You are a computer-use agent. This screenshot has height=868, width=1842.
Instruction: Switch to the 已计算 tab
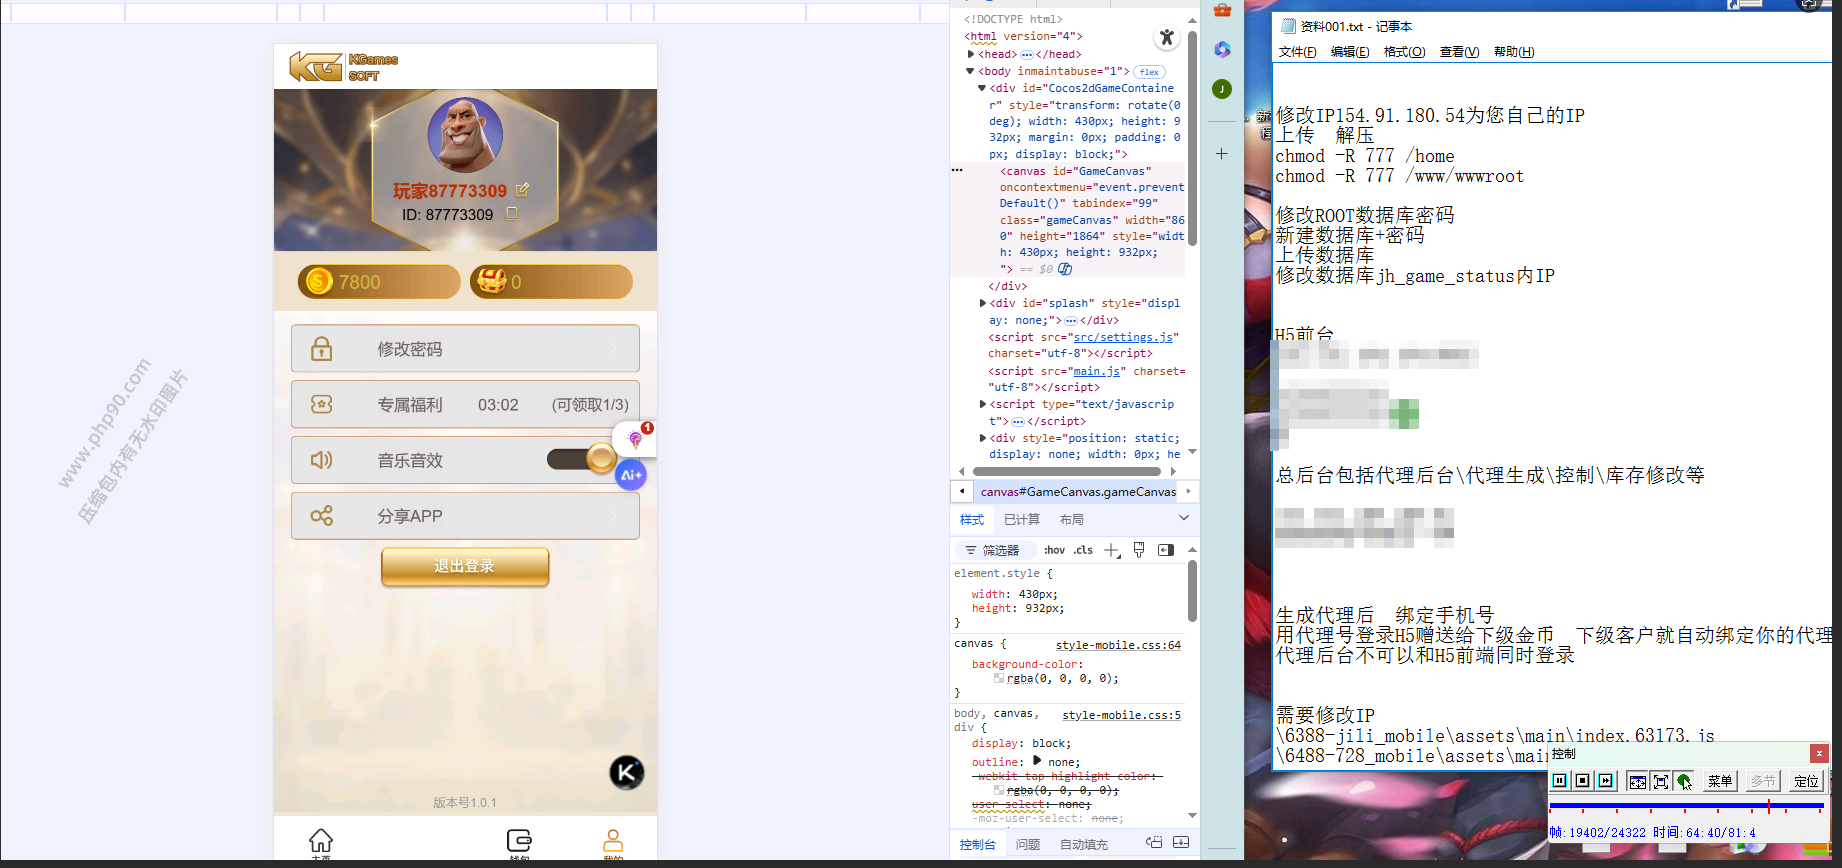click(1021, 520)
